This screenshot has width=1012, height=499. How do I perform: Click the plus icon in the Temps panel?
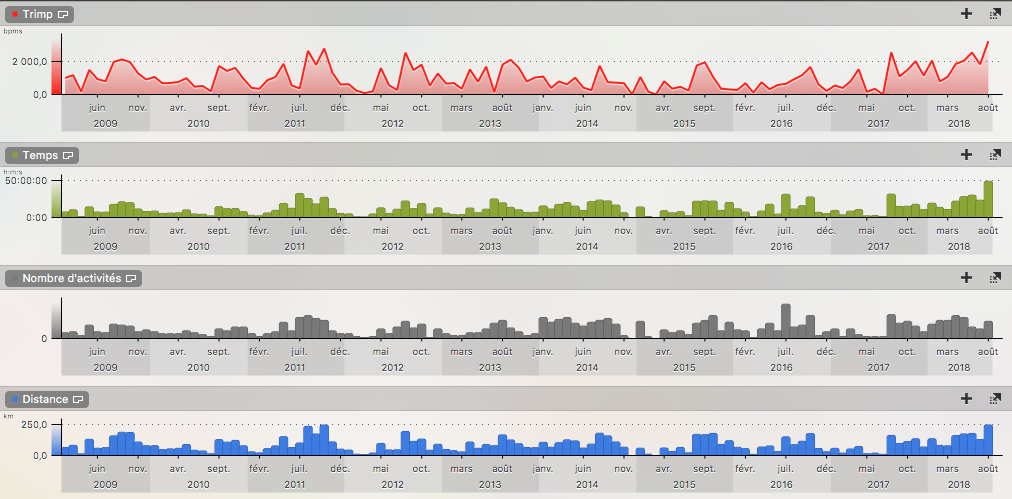[x=966, y=155]
